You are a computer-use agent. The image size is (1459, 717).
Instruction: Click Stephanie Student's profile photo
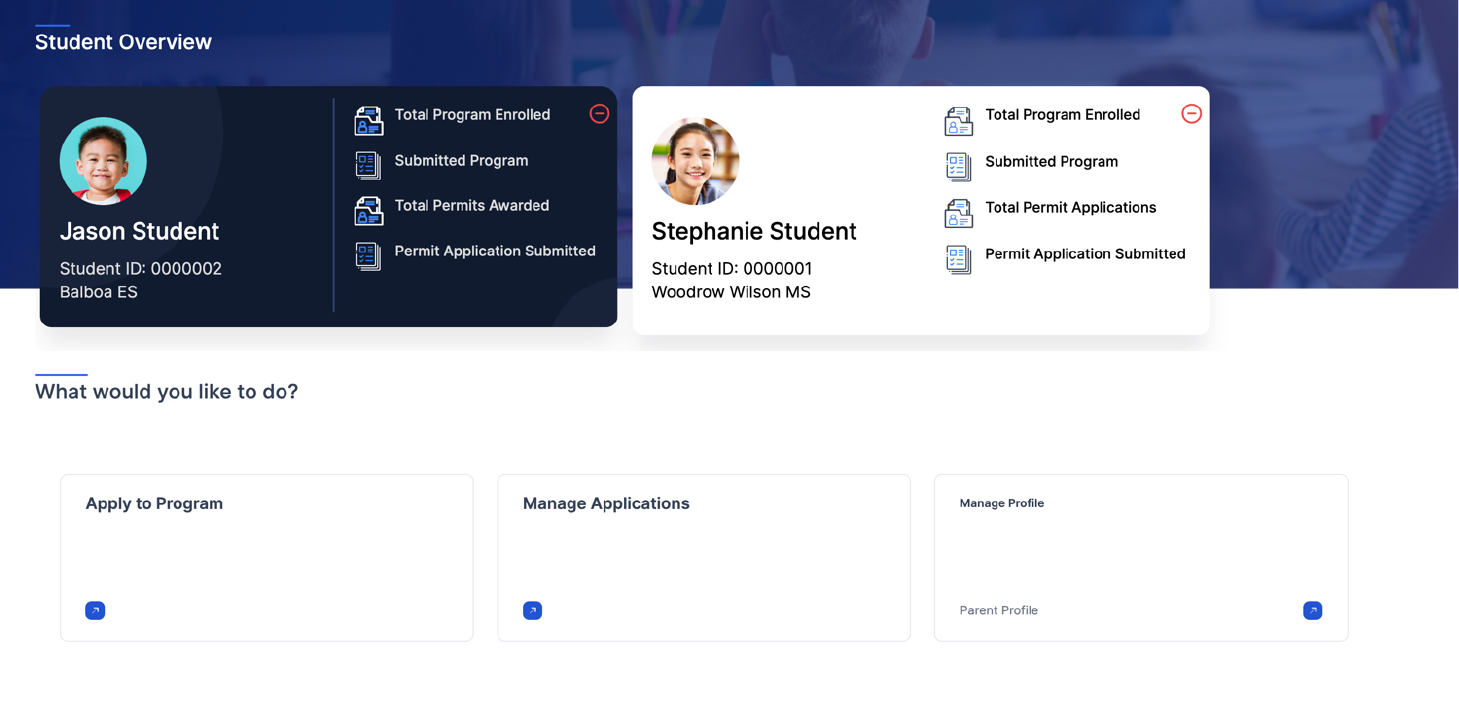[695, 161]
